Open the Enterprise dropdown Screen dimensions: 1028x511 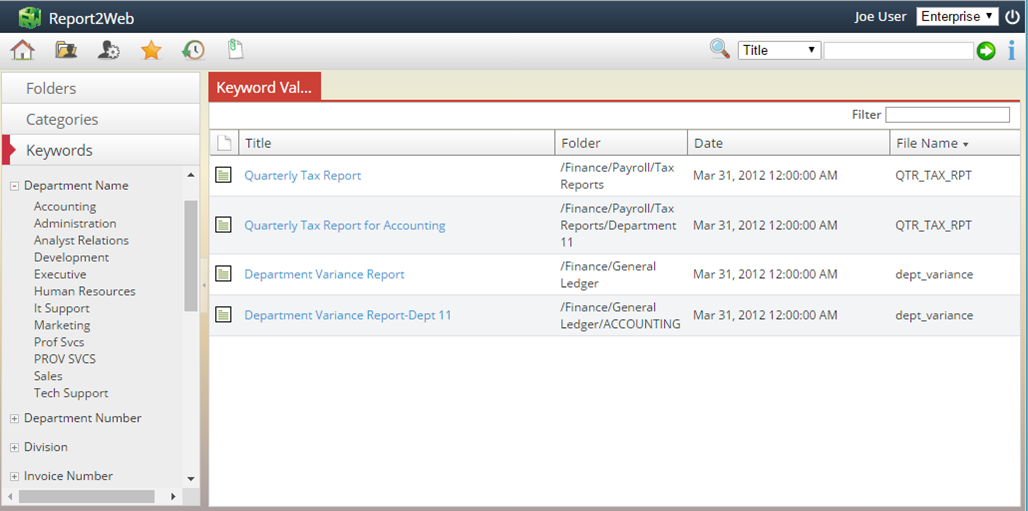(x=957, y=16)
